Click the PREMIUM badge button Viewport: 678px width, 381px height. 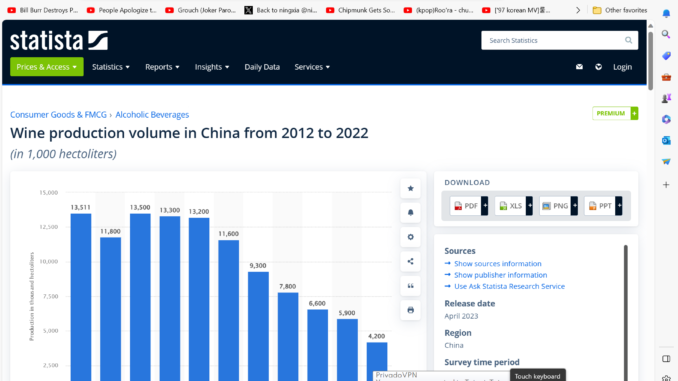tap(615, 113)
